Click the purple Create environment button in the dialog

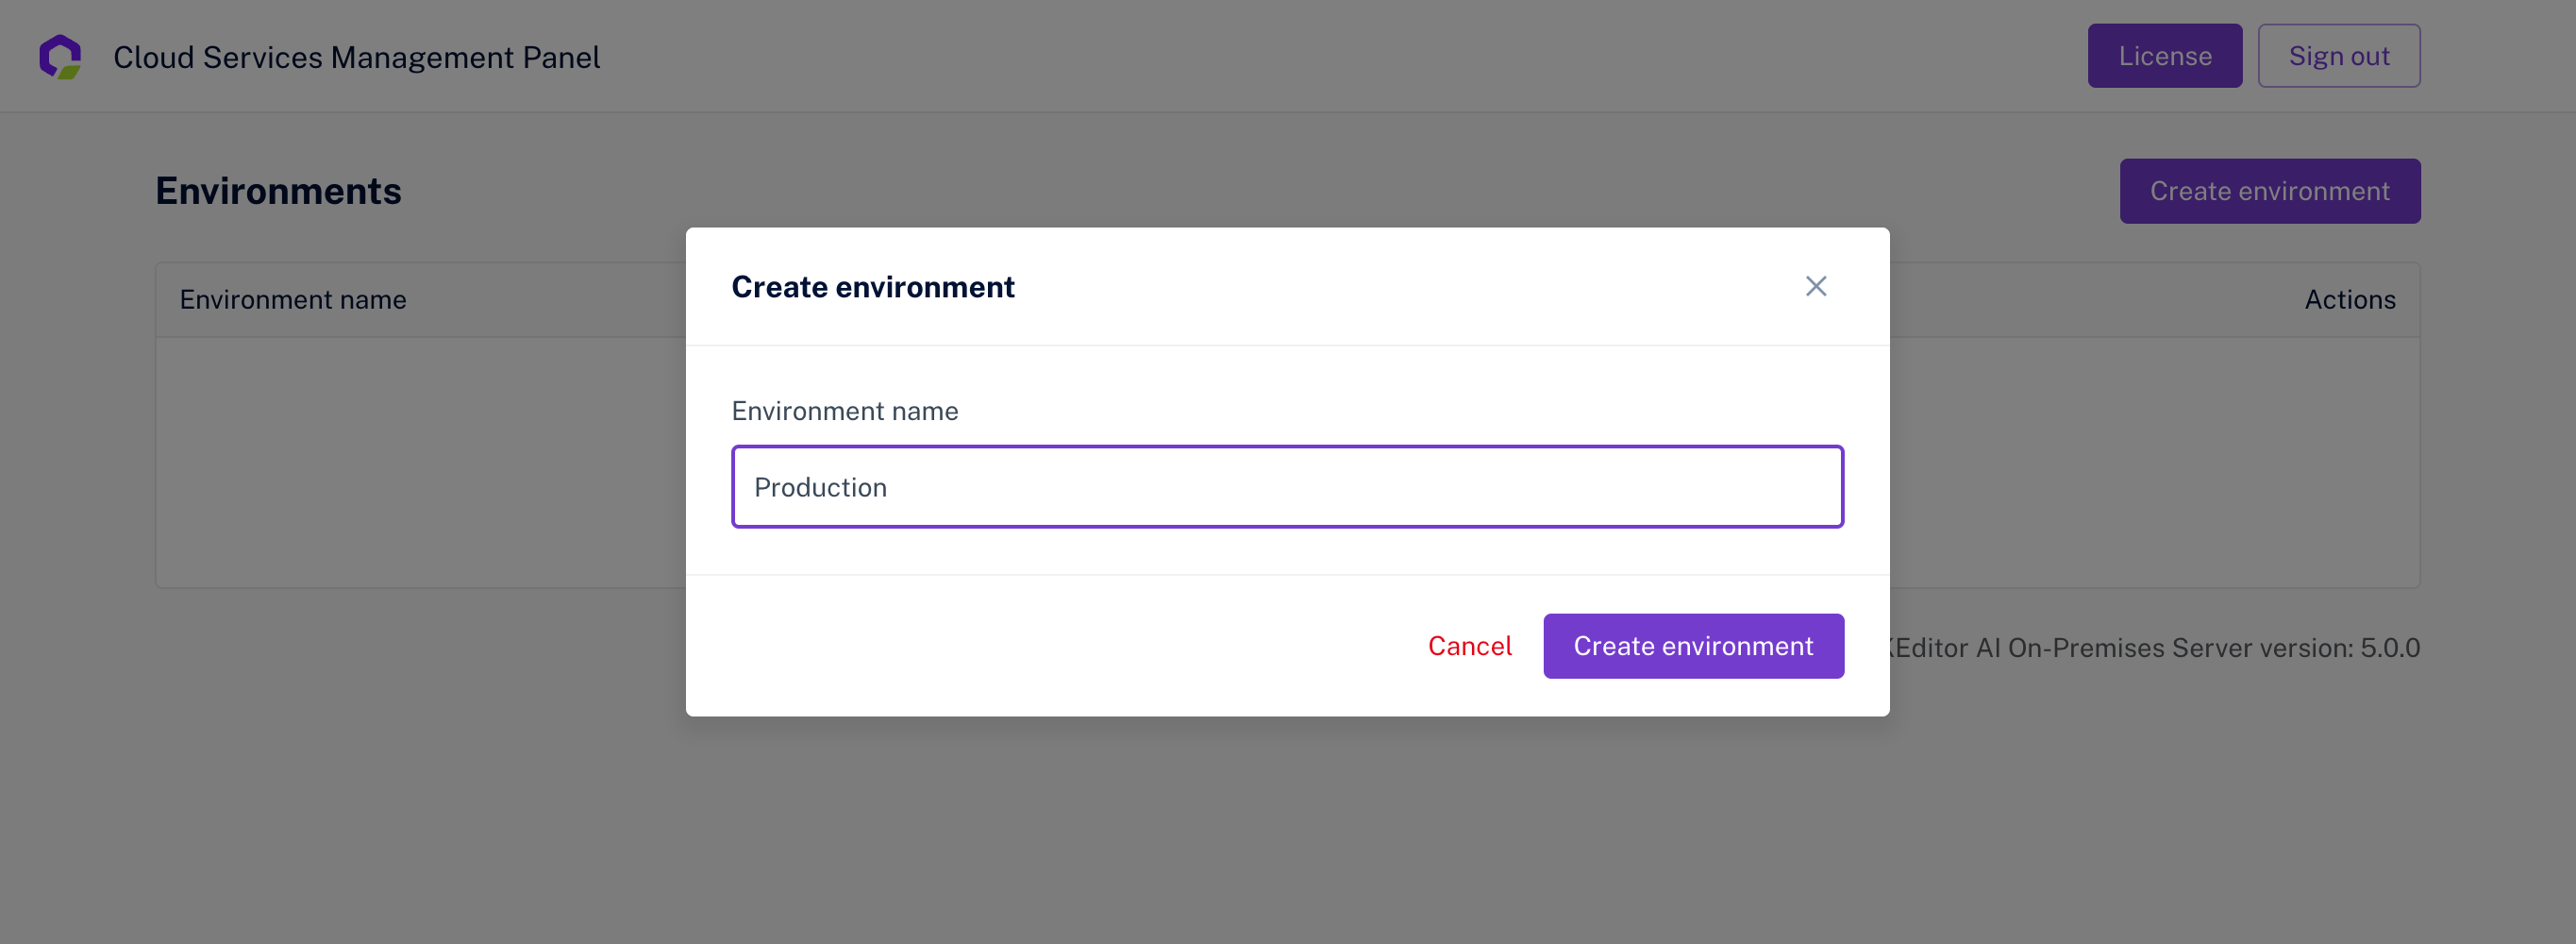coord(1693,646)
